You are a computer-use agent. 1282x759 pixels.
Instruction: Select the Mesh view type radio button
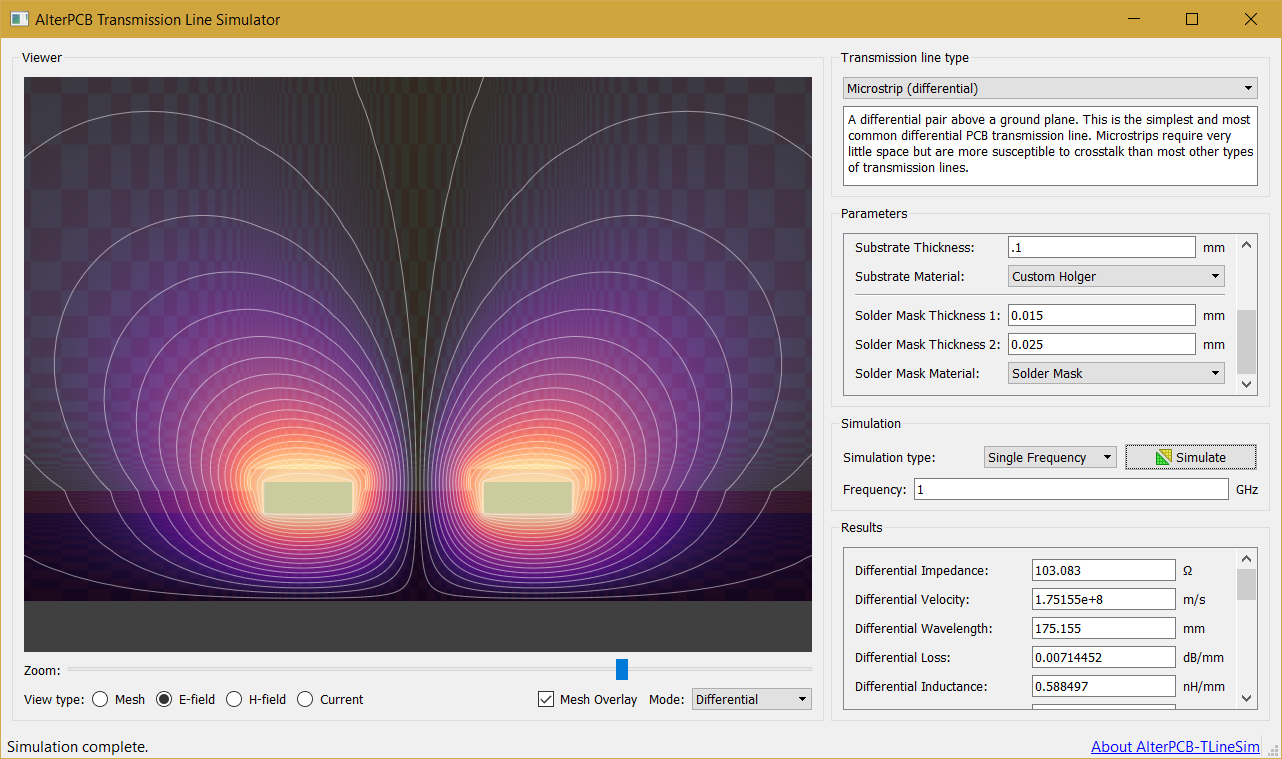pyautogui.click(x=100, y=700)
